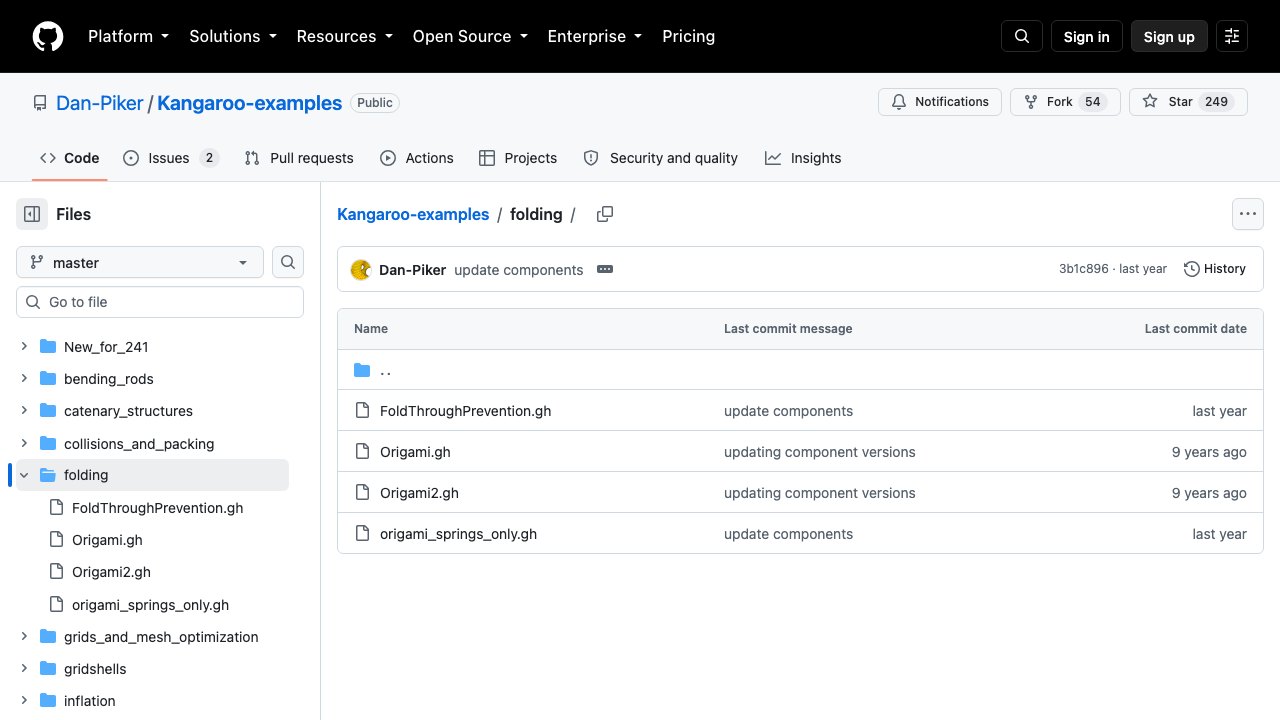1280x720 pixels.
Task: Focus the Go to file search field
Action: coord(160,302)
